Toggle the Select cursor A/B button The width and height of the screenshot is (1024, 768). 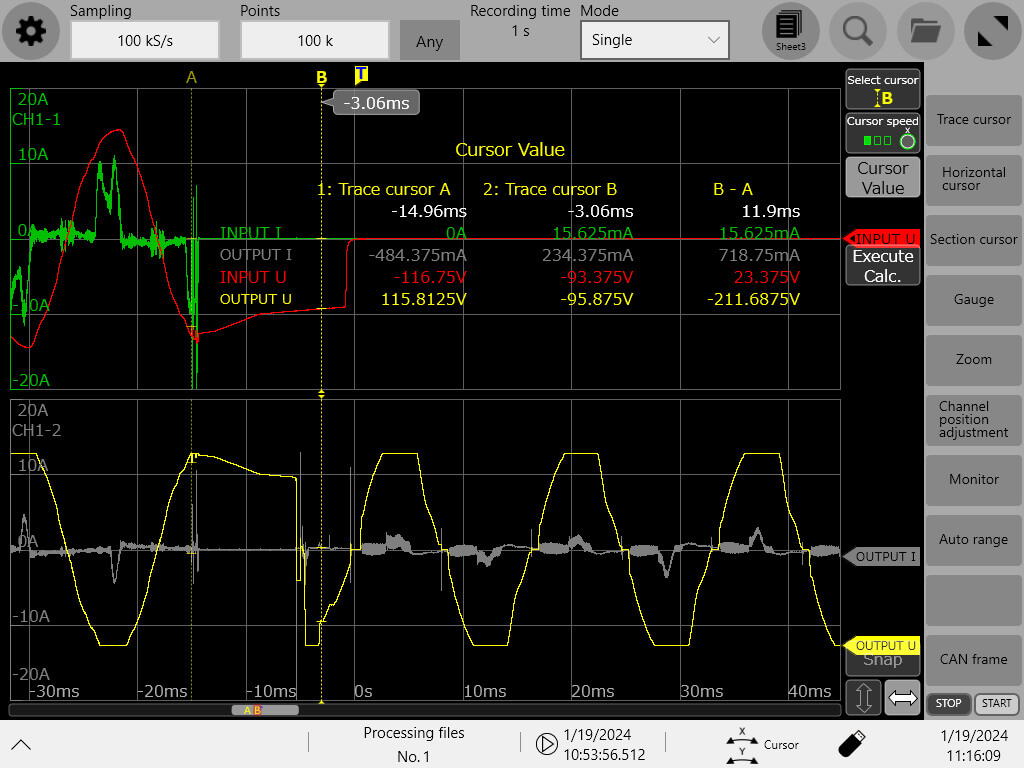point(882,90)
